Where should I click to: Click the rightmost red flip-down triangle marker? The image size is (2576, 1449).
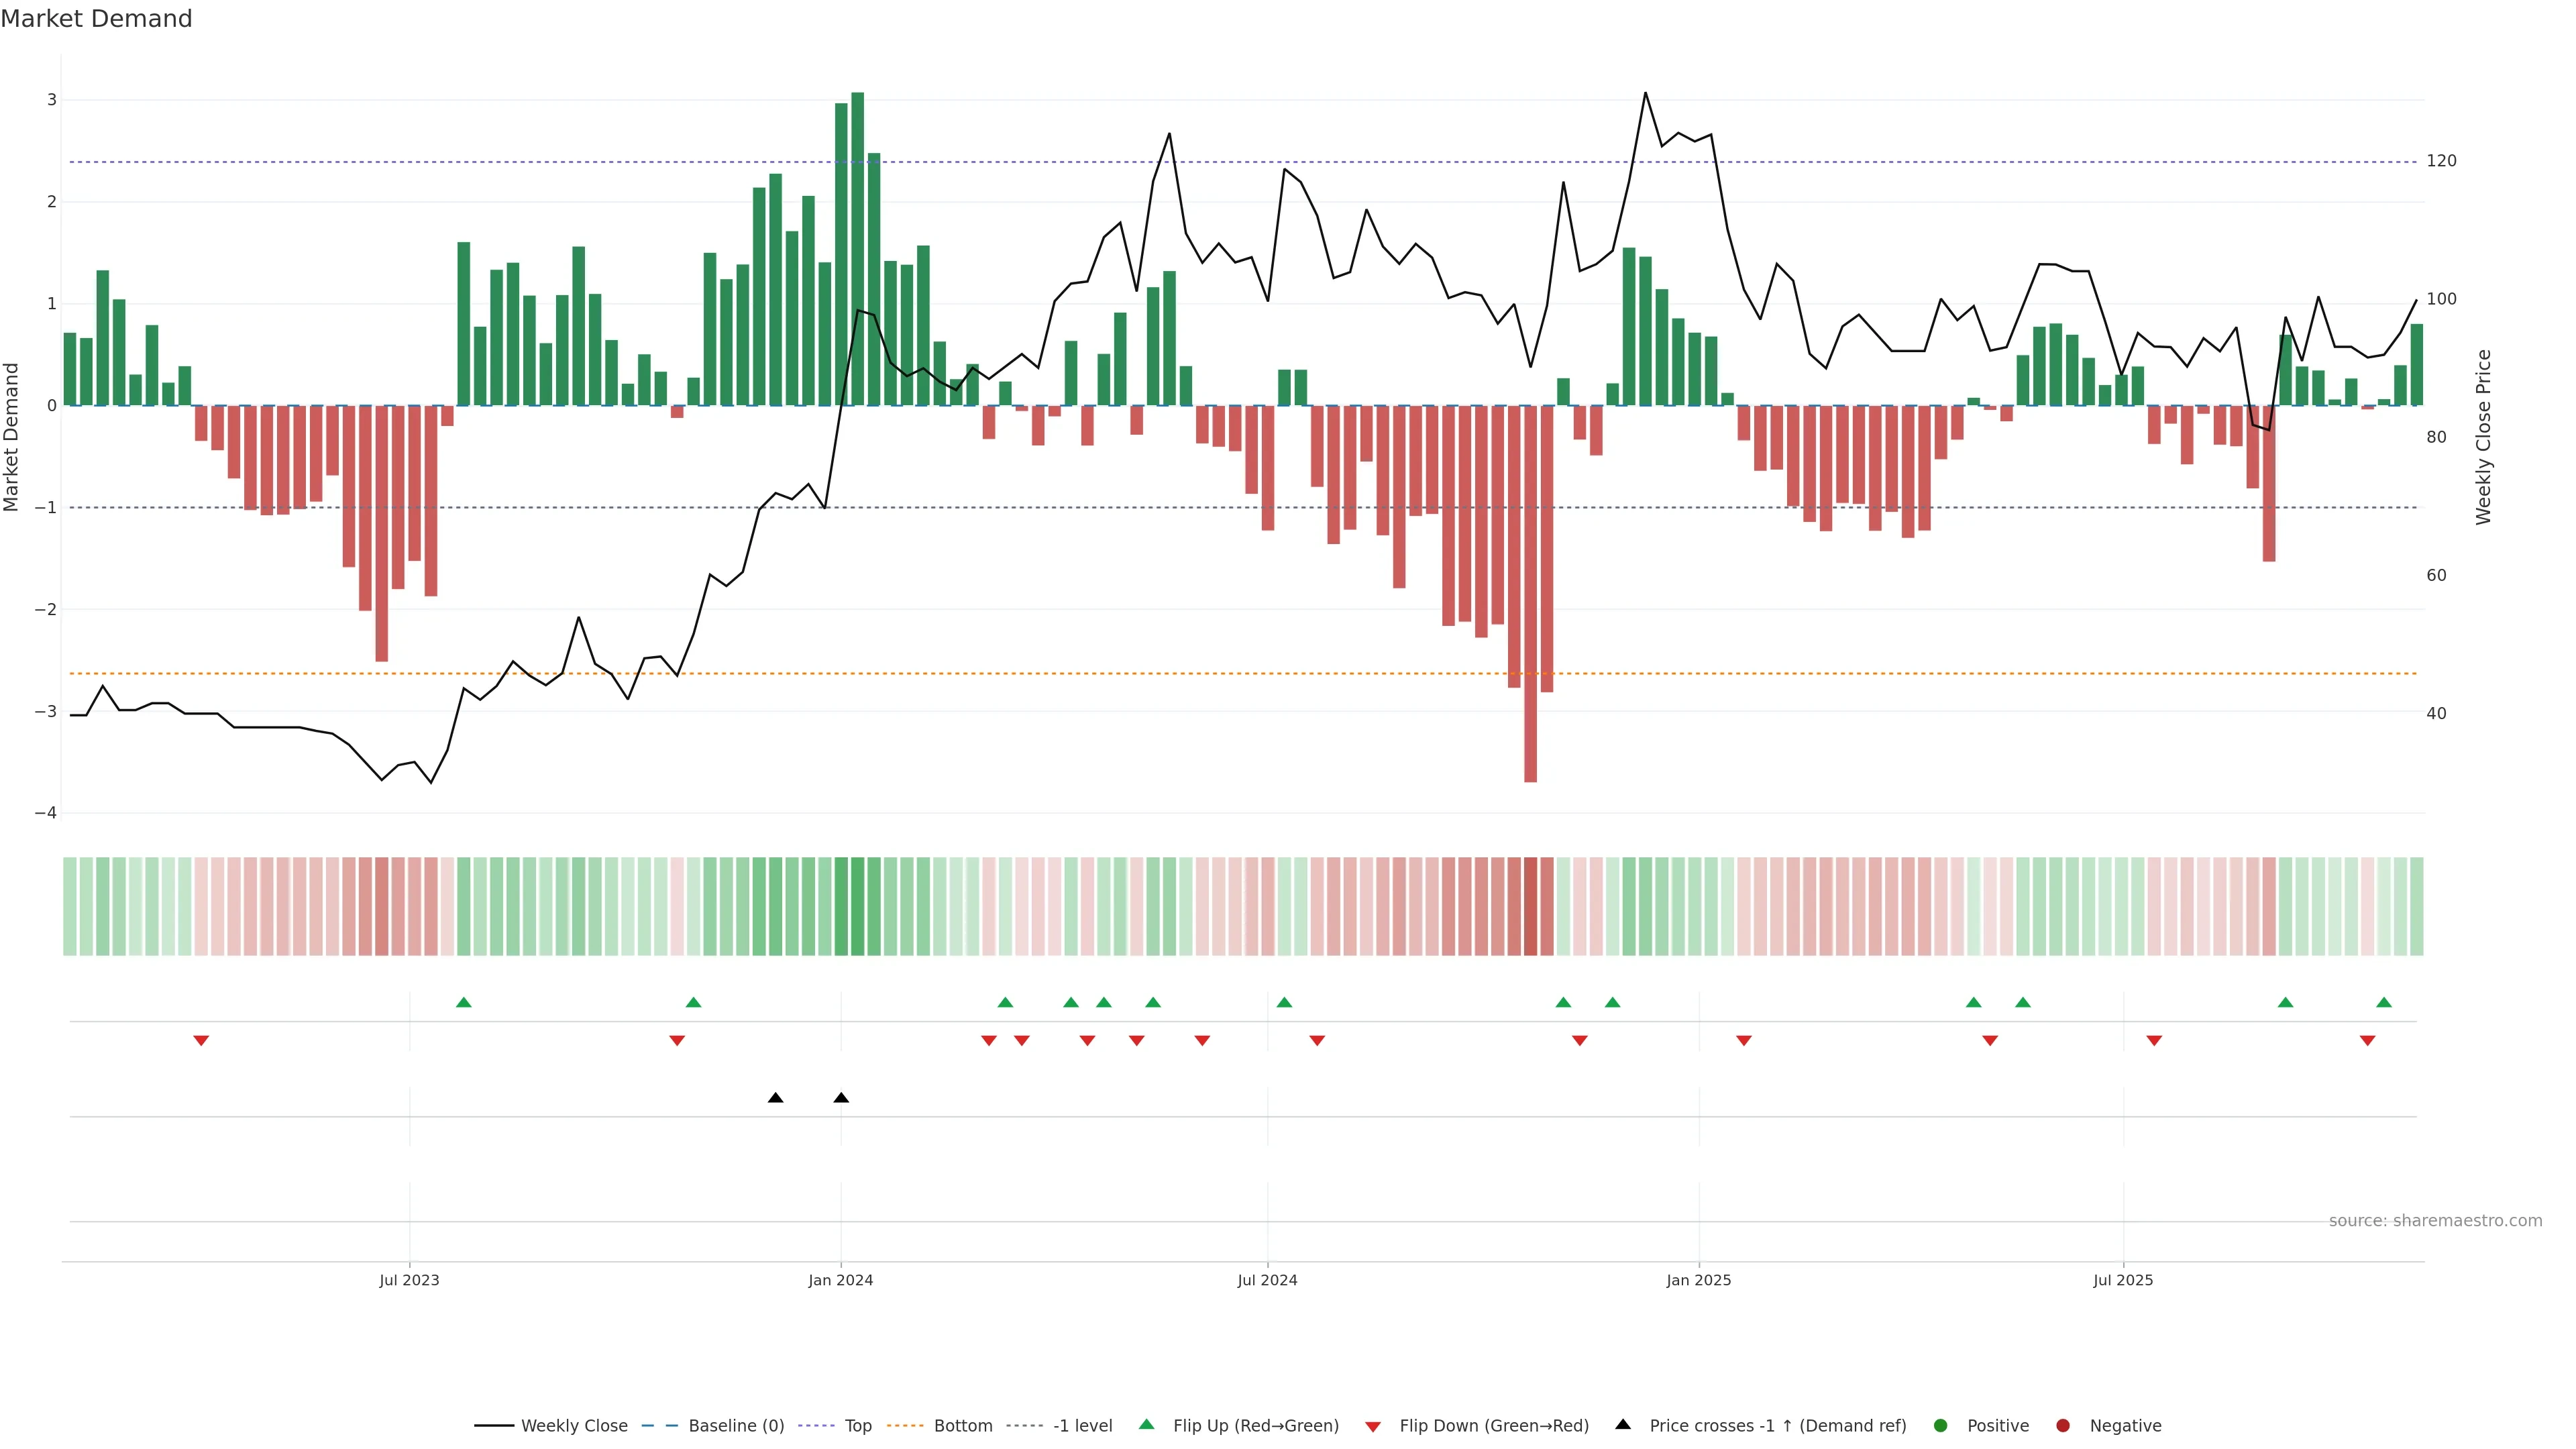[2367, 1041]
